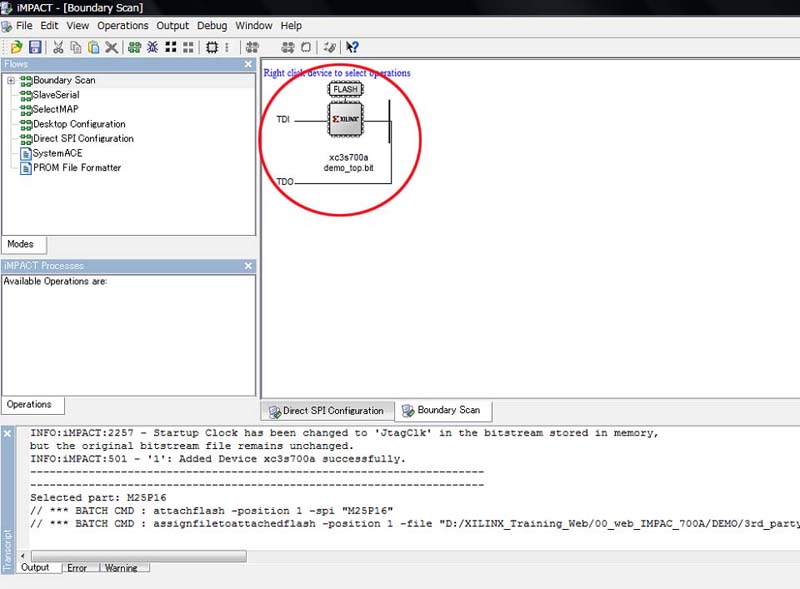Select Boundary Scan in the Flows tree

click(64, 80)
